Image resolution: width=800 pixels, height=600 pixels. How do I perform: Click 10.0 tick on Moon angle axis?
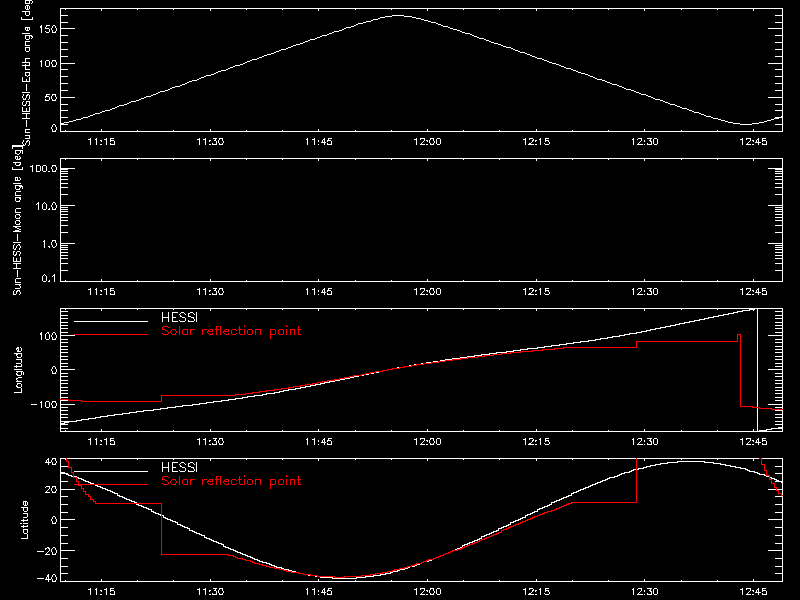(x=46, y=206)
